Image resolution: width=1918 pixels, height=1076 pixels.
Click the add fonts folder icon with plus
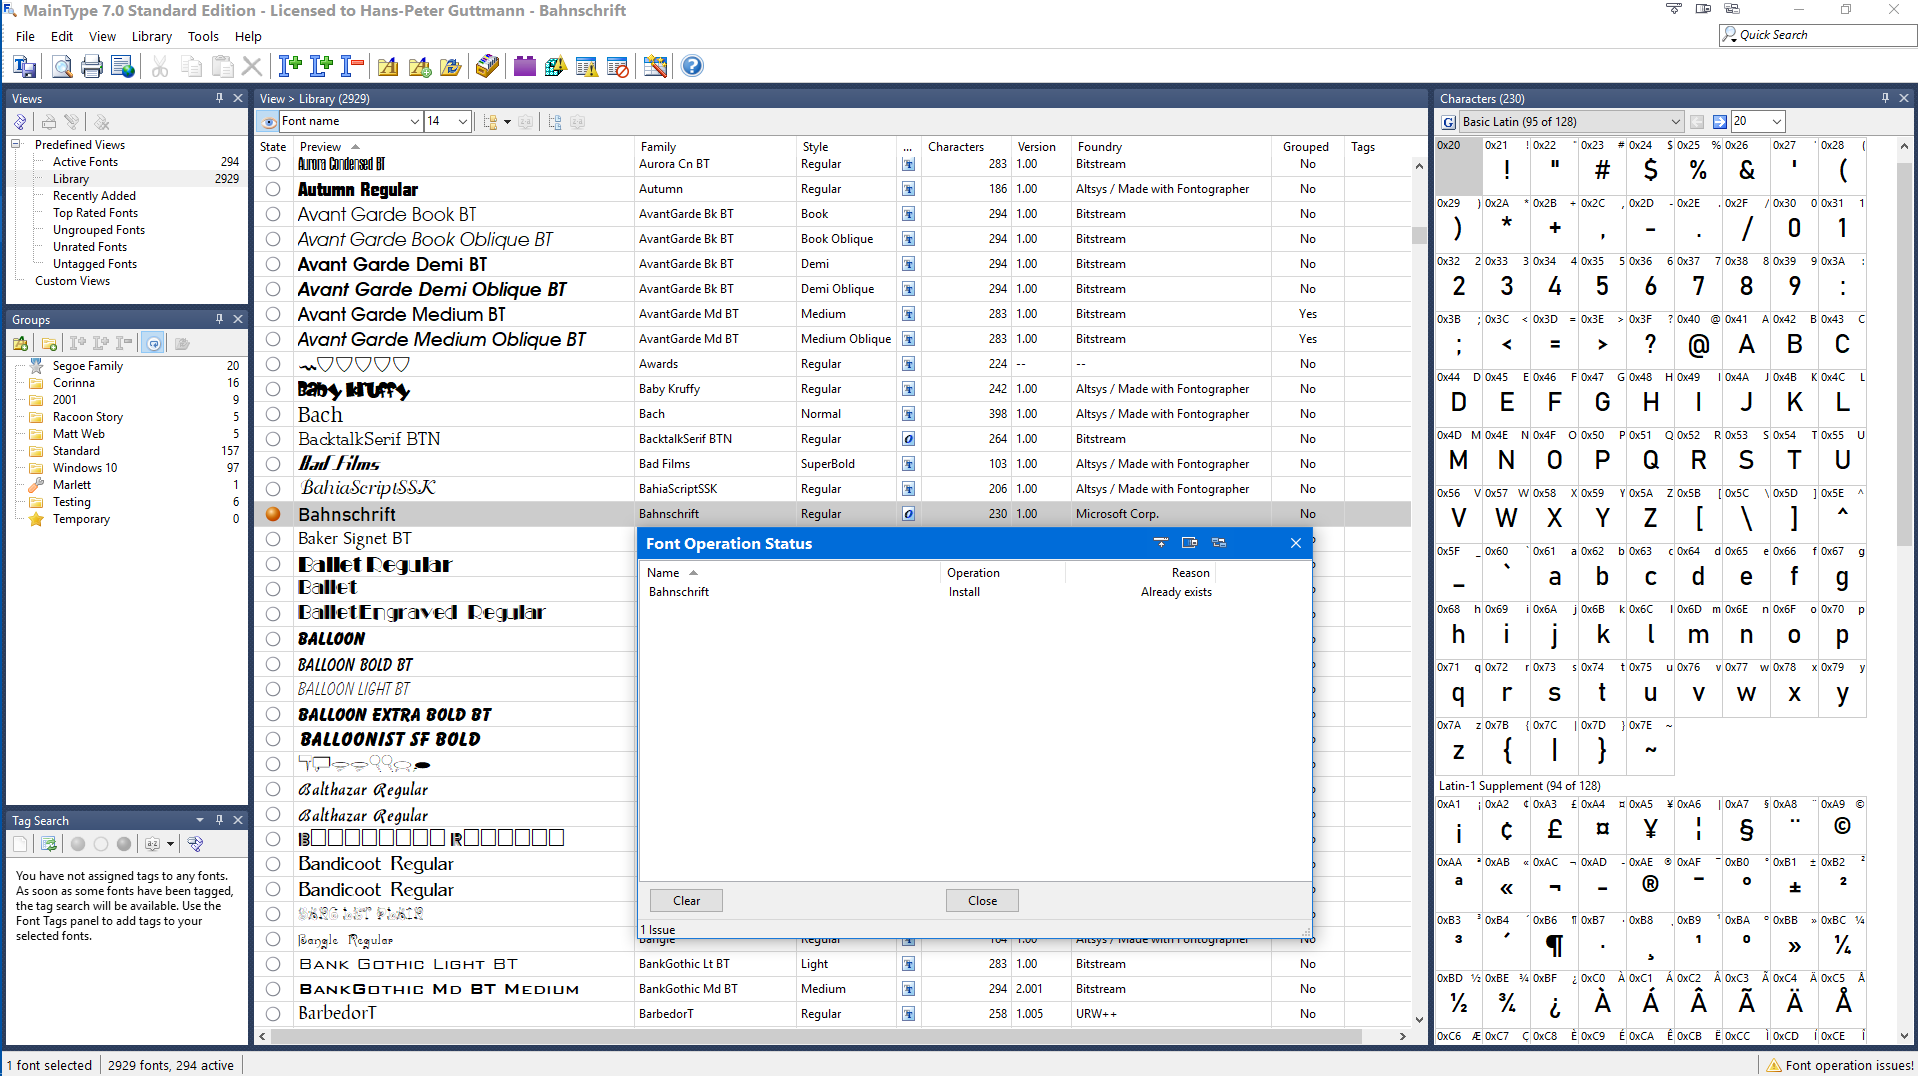pos(420,67)
